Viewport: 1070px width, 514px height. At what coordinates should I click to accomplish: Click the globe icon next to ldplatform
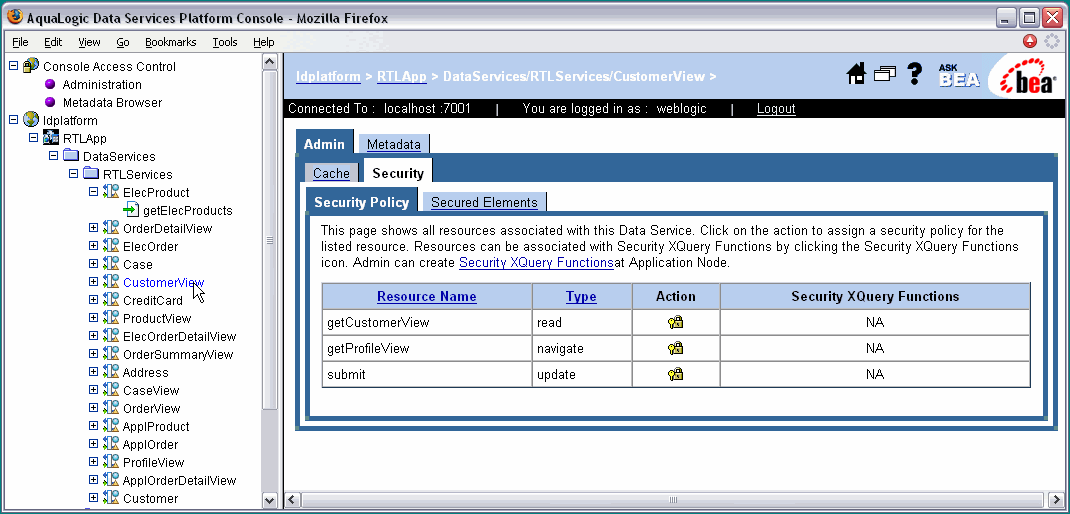tap(31, 119)
